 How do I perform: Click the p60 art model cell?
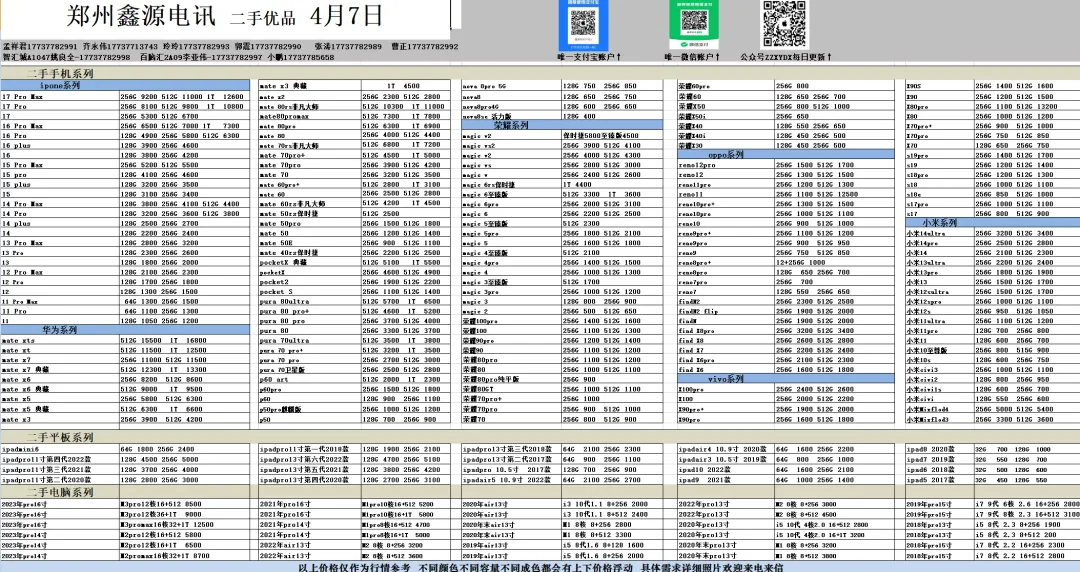click(310, 379)
